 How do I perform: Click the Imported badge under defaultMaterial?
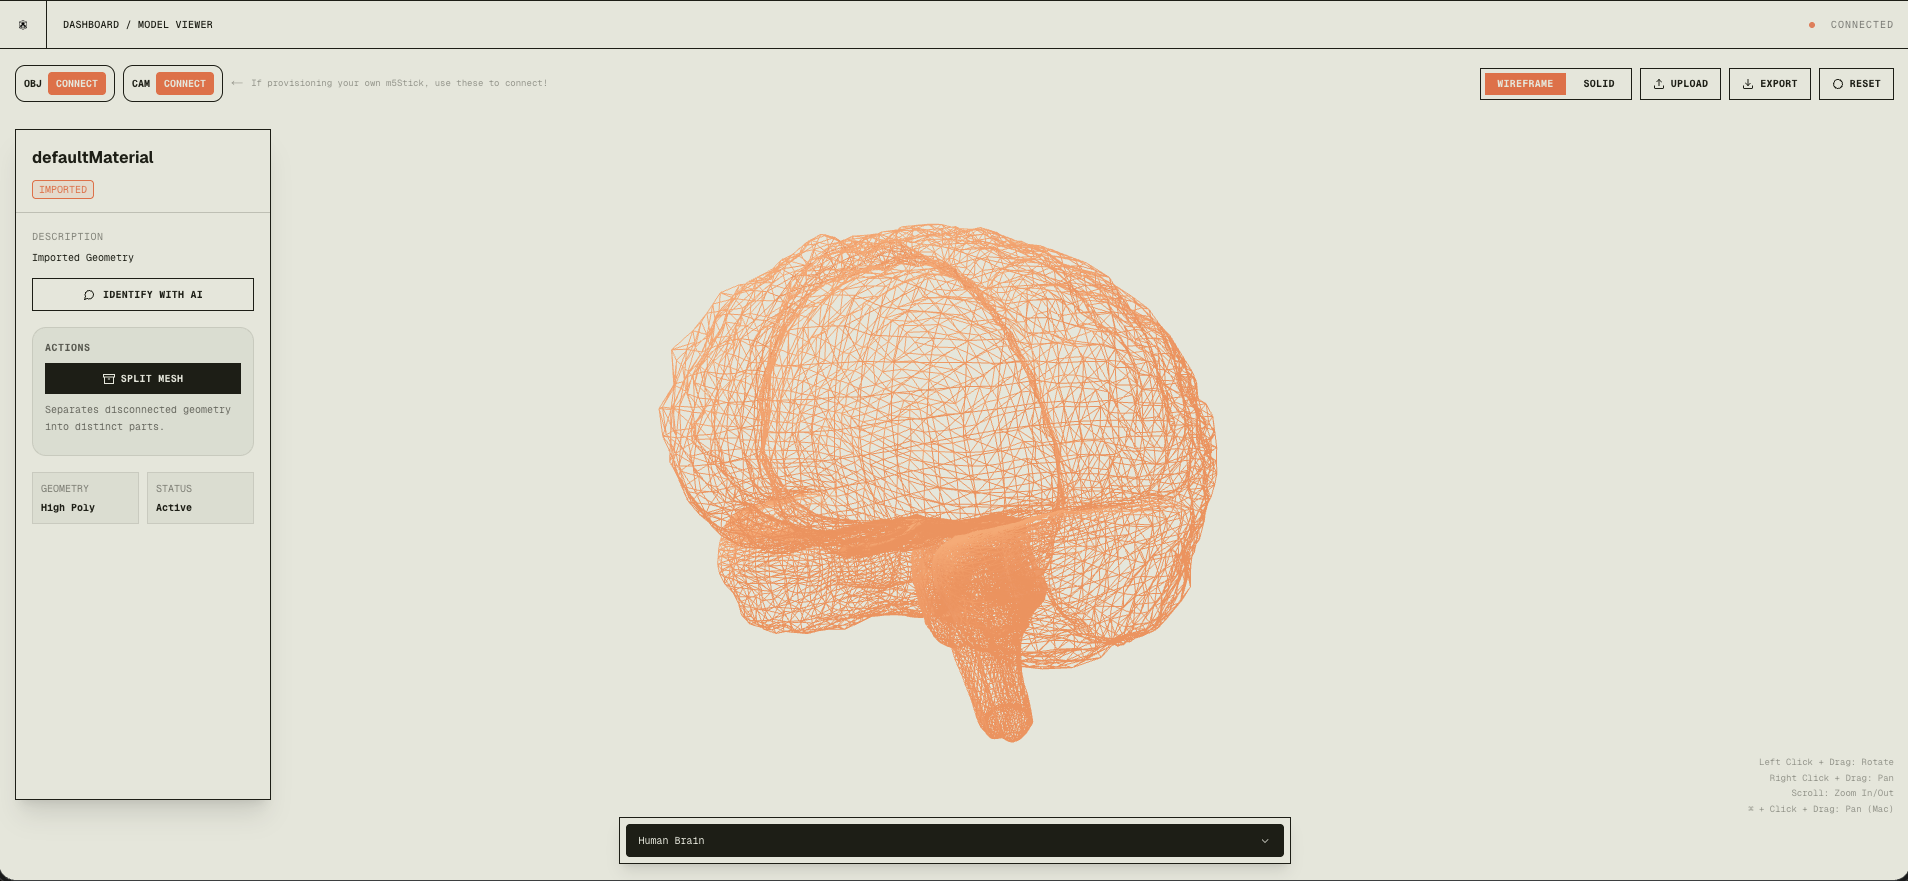pyautogui.click(x=63, y=190)
